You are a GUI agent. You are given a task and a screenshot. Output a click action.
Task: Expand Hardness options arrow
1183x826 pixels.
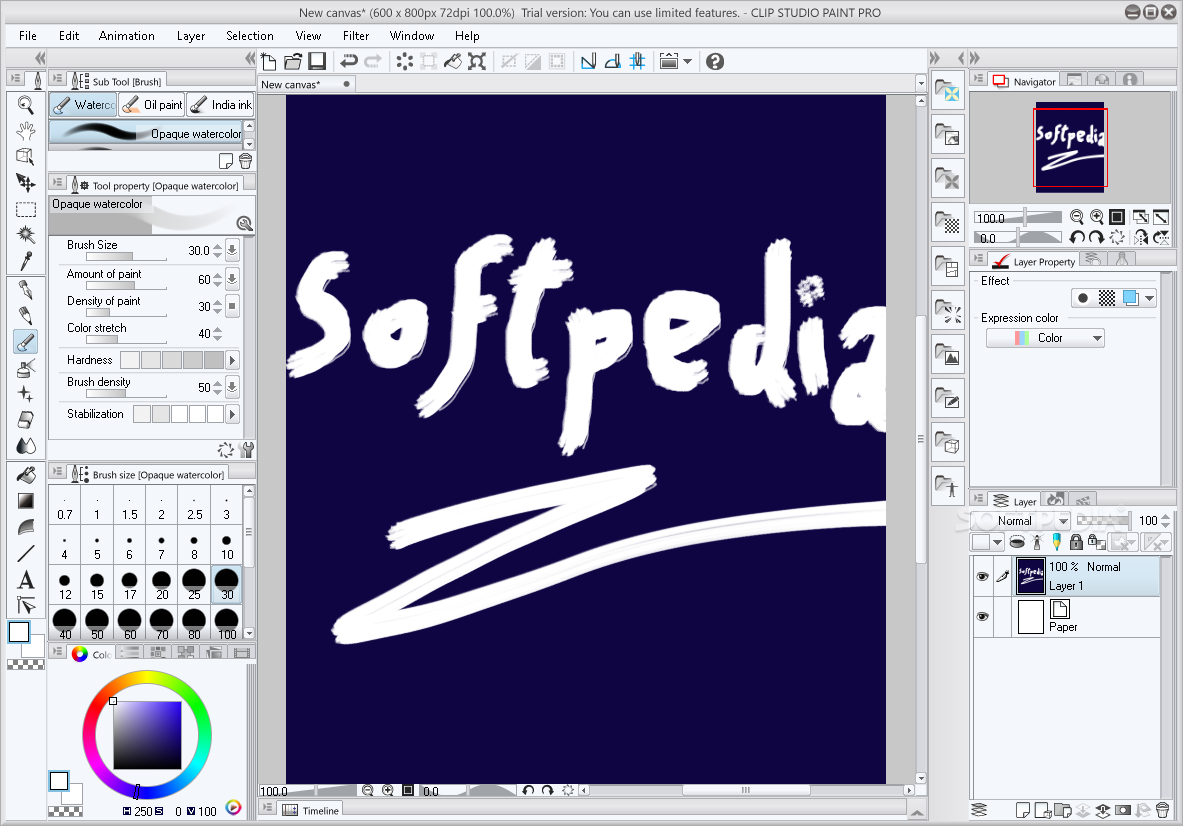point(232,360)
